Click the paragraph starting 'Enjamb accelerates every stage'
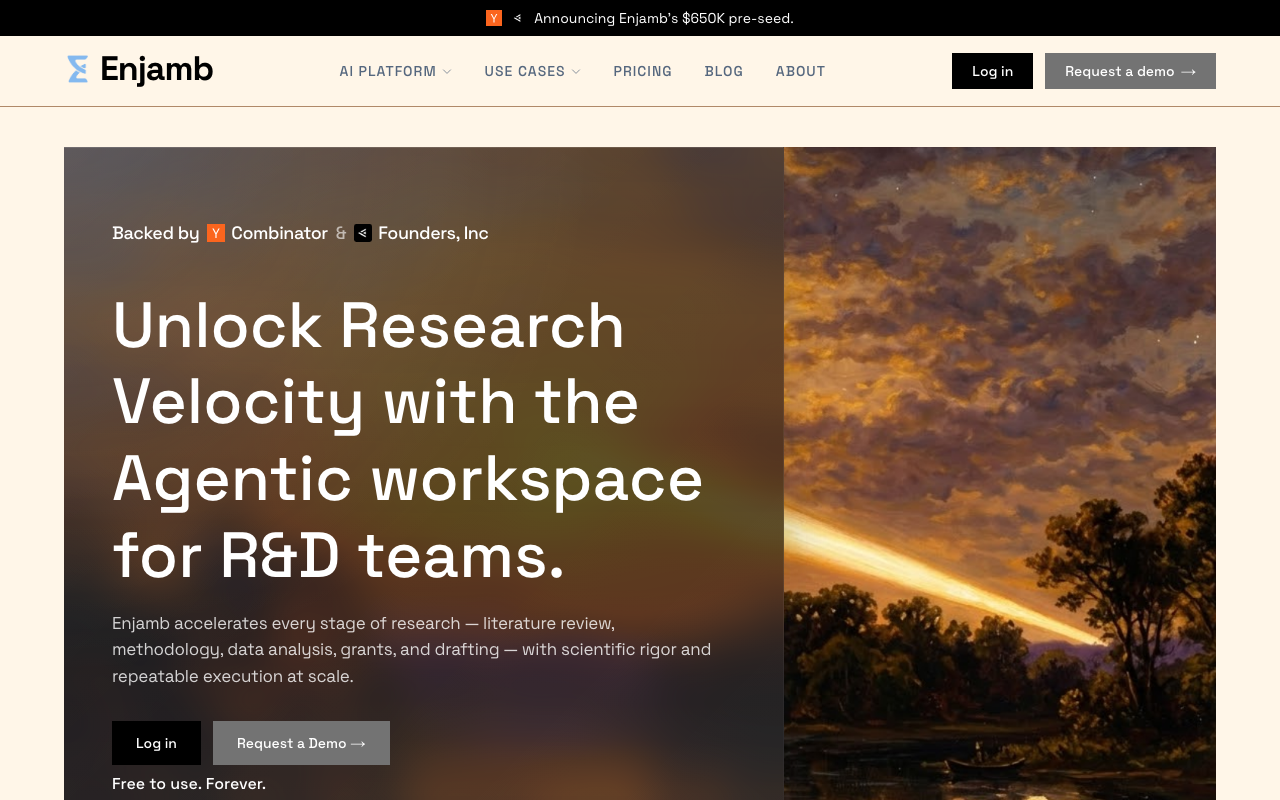Image resolution: width=1280 pixels, height=800 pixels. point(412,650)
